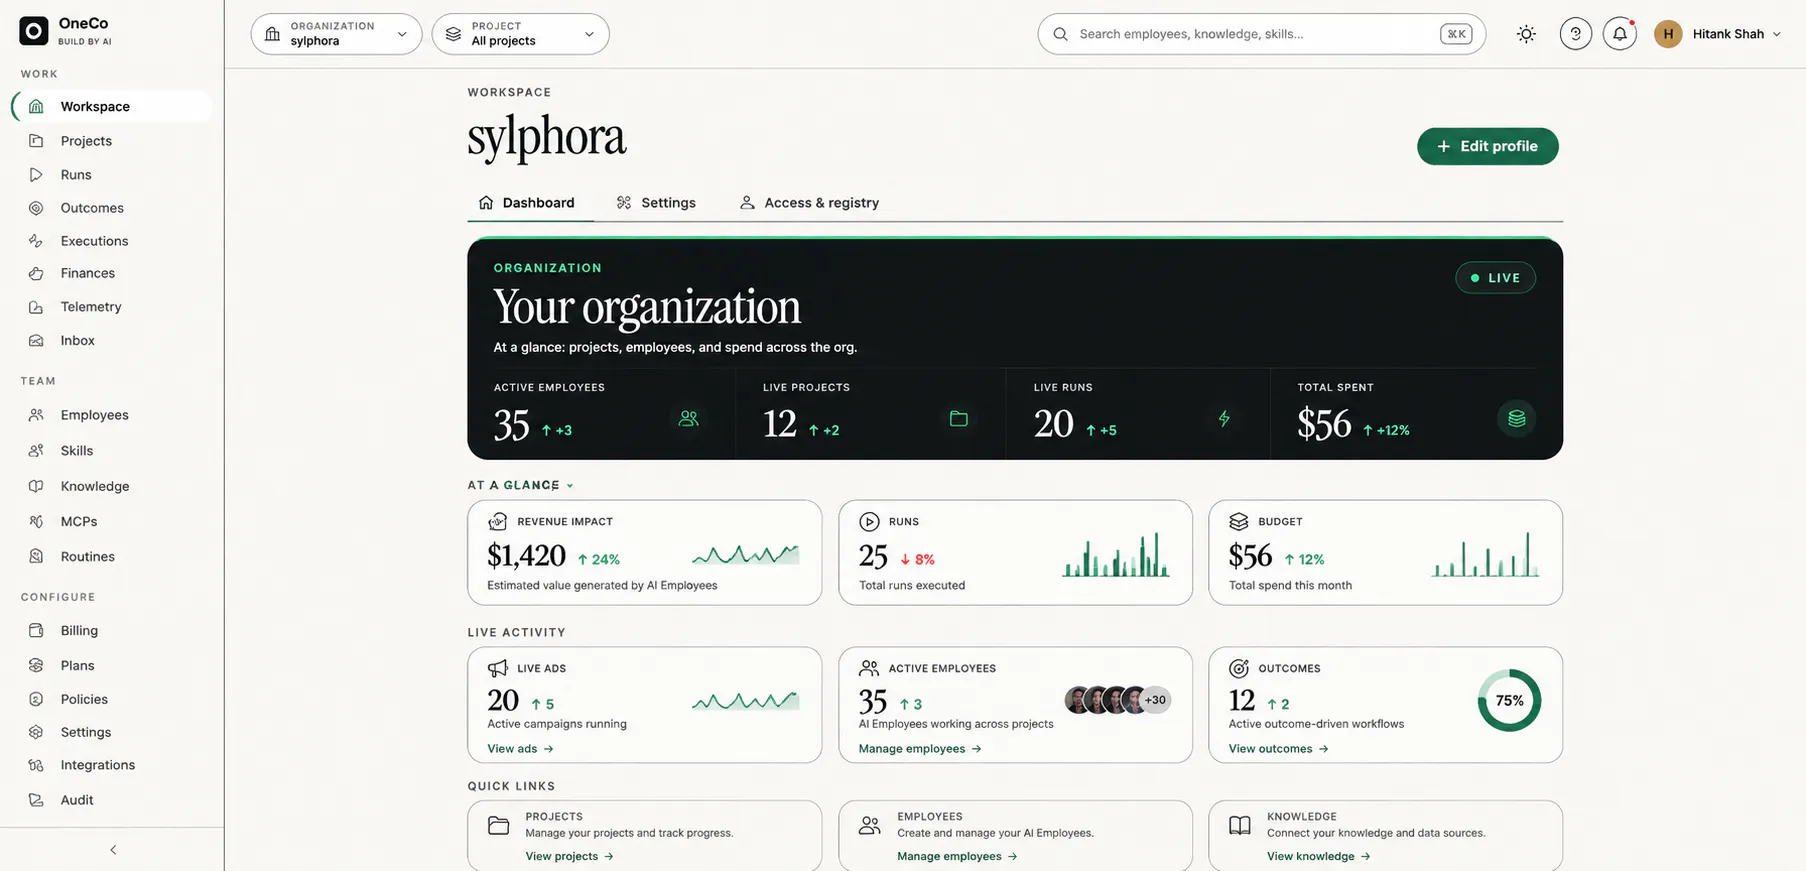Click the Finances icon in sidebar
The width and height of the screenshot is (1806, 871).
point(36,273)
